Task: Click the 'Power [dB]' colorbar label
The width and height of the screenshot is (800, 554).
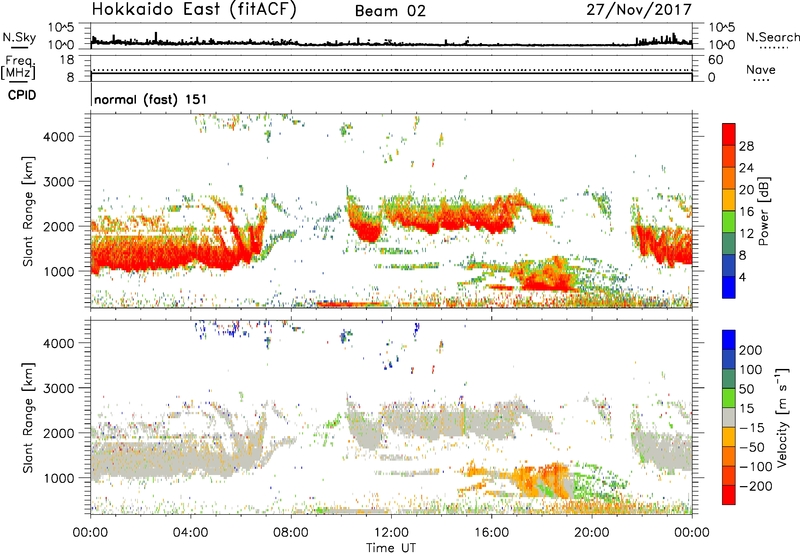Action: [x=763, y=211]
